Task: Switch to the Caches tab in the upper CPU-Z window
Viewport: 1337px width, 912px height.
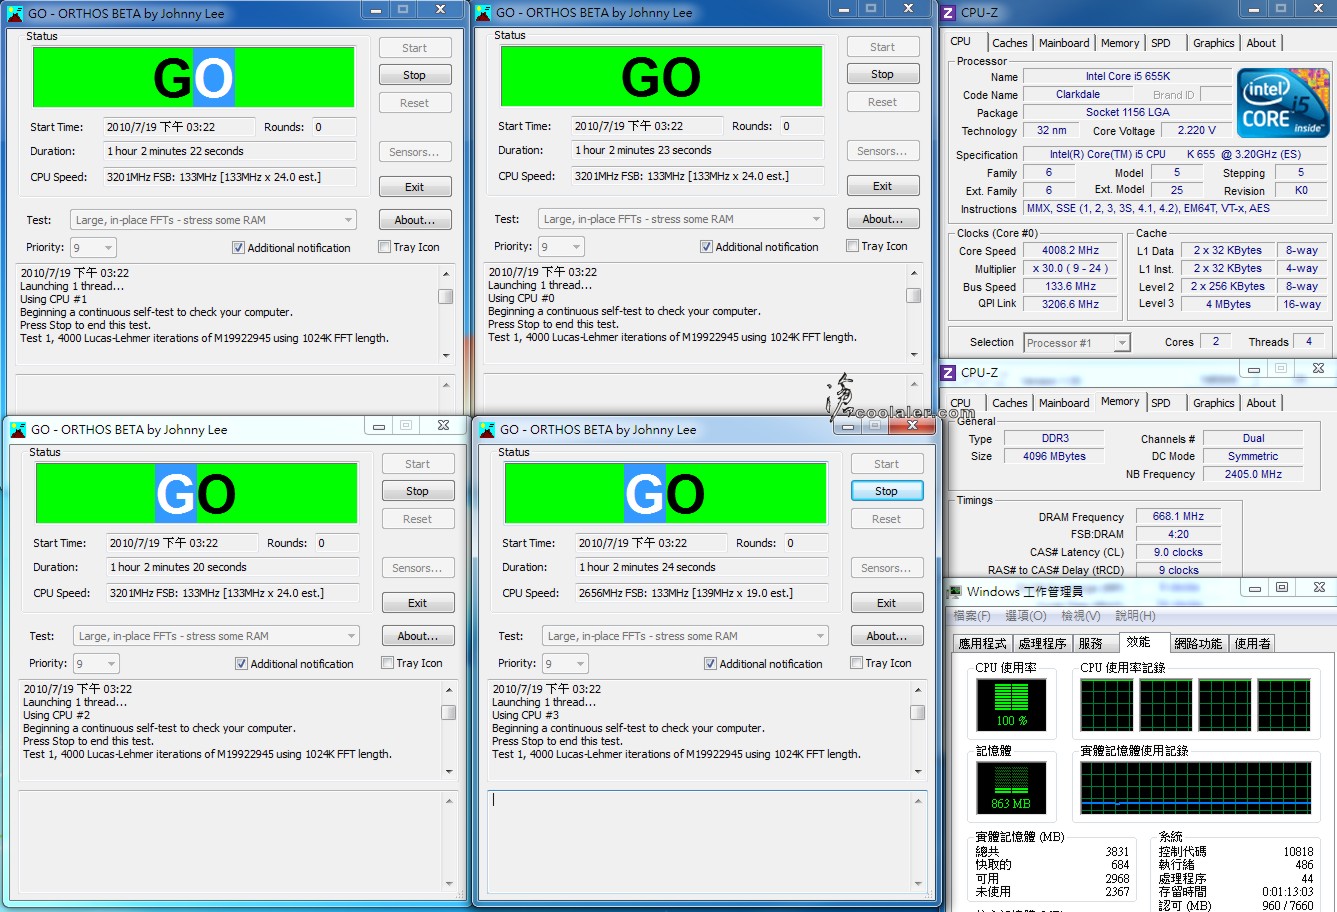Action: [1009, 43]
